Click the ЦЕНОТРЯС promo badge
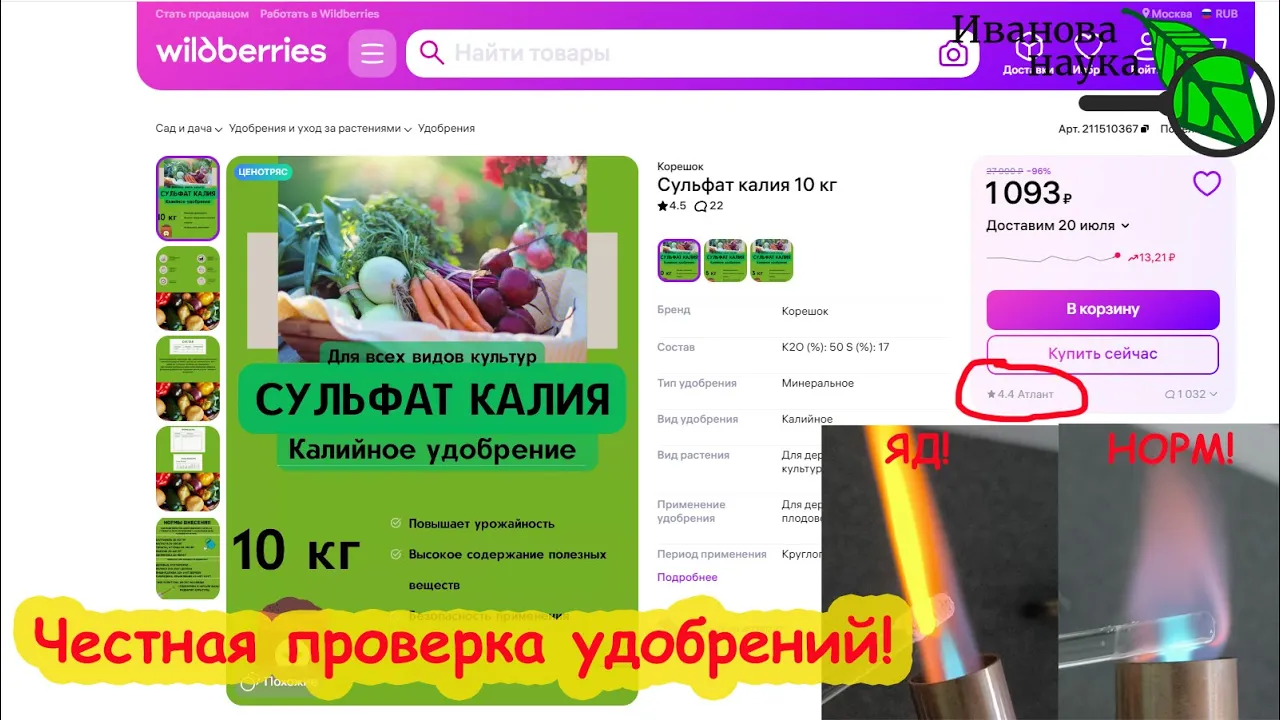The height and width of the screenshot is (720, 1280). pos(263,172)
